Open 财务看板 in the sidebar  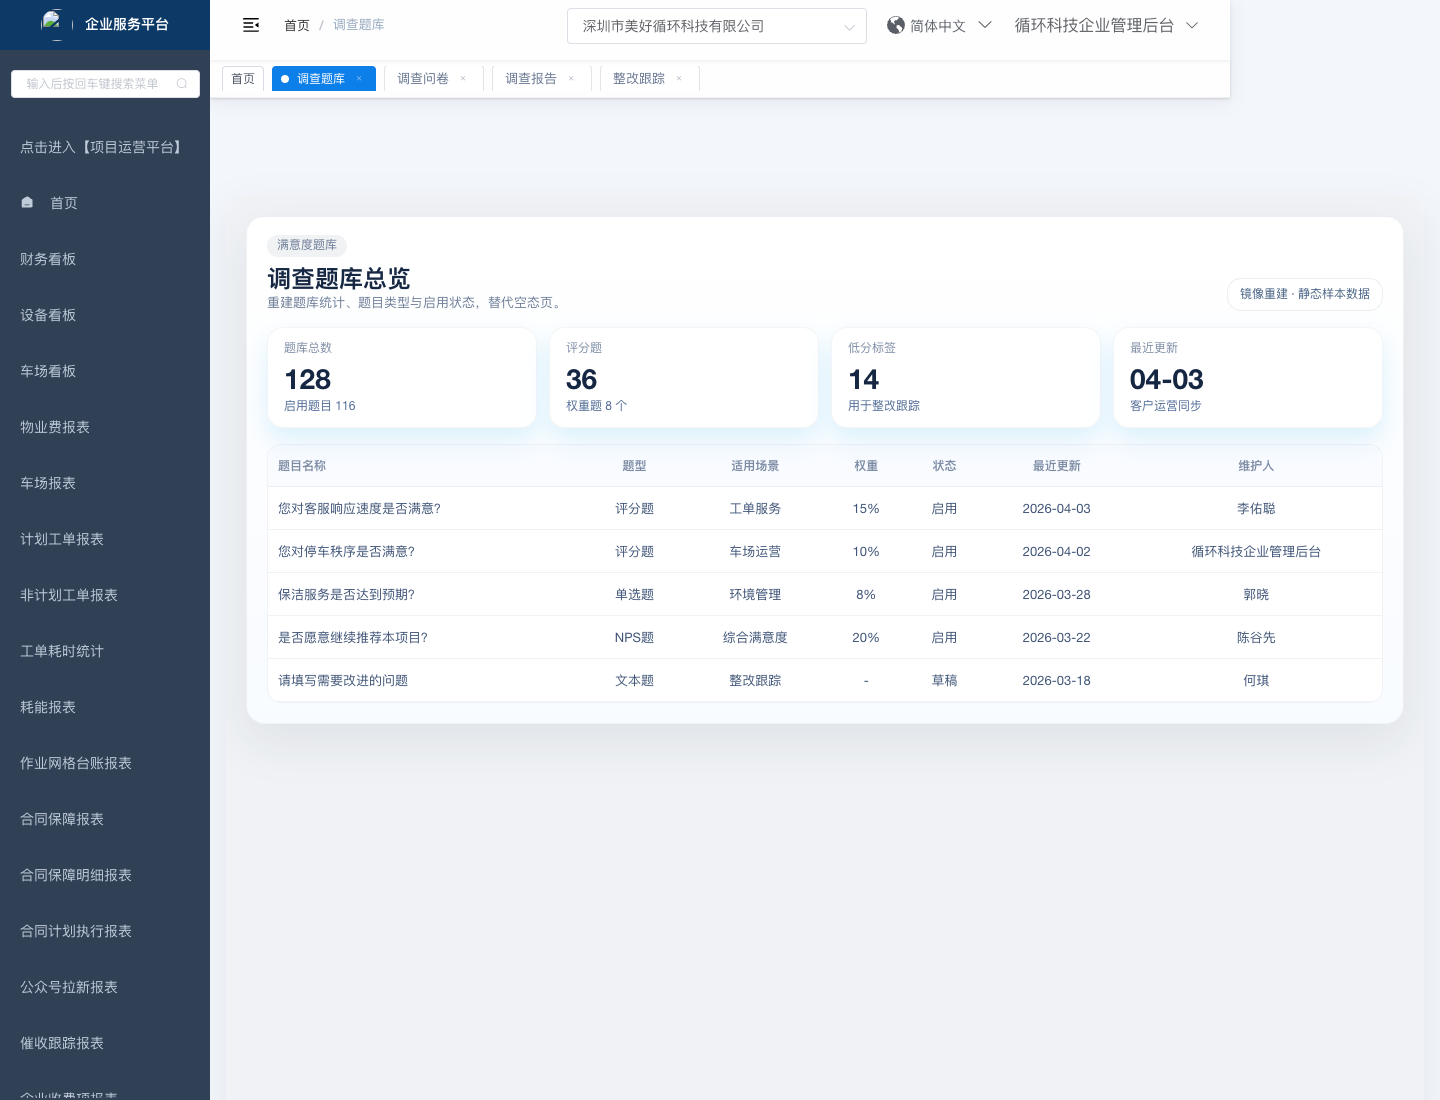pyautogui.click(x=48, y=259)
